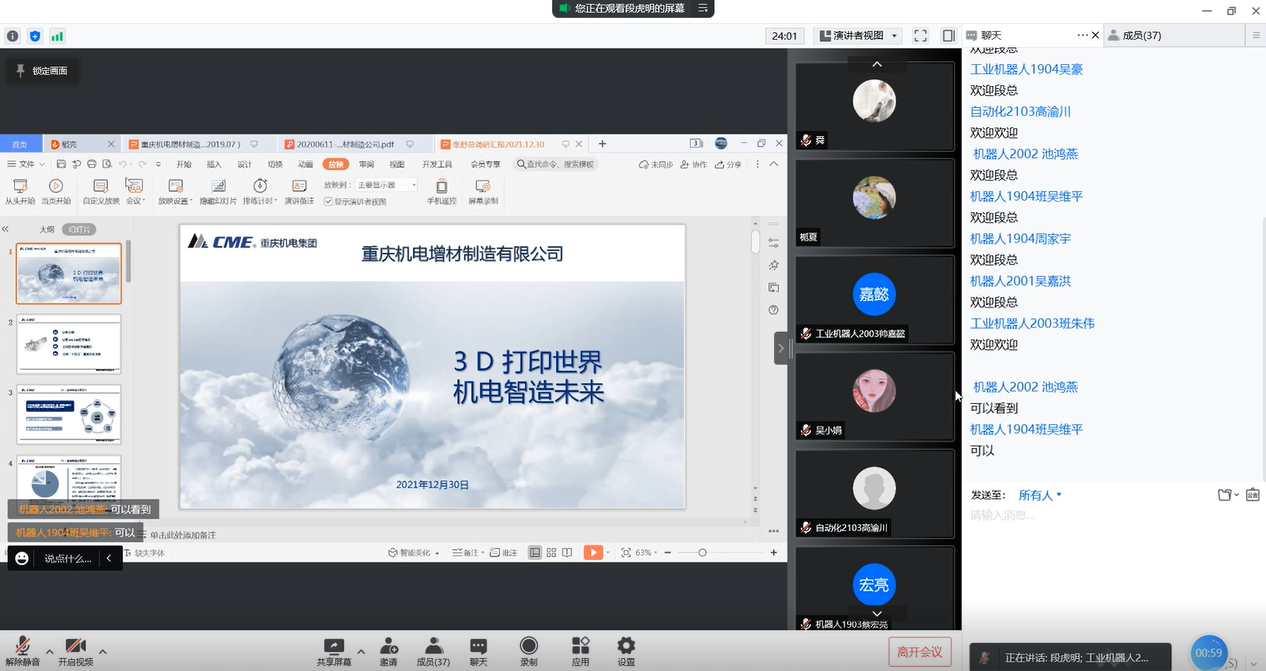Screen dimensions: 1266x671
Task: Open Chat from the bottom toolbar
Action: (479, 651)
